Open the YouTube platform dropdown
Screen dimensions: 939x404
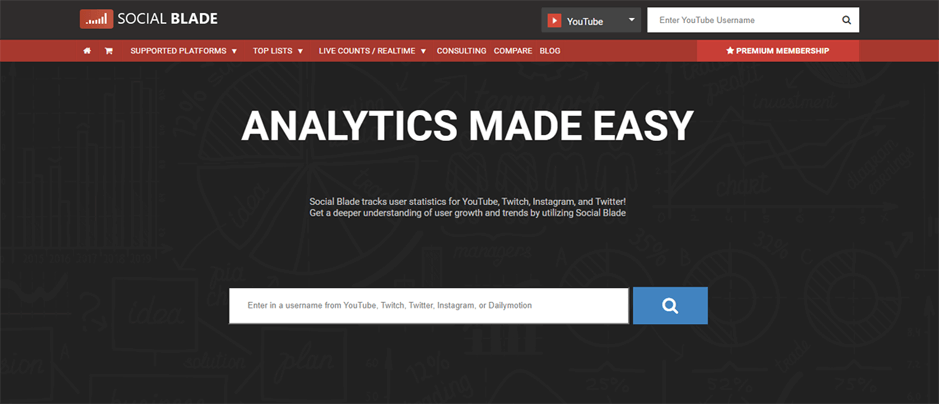tap(591, 20)
